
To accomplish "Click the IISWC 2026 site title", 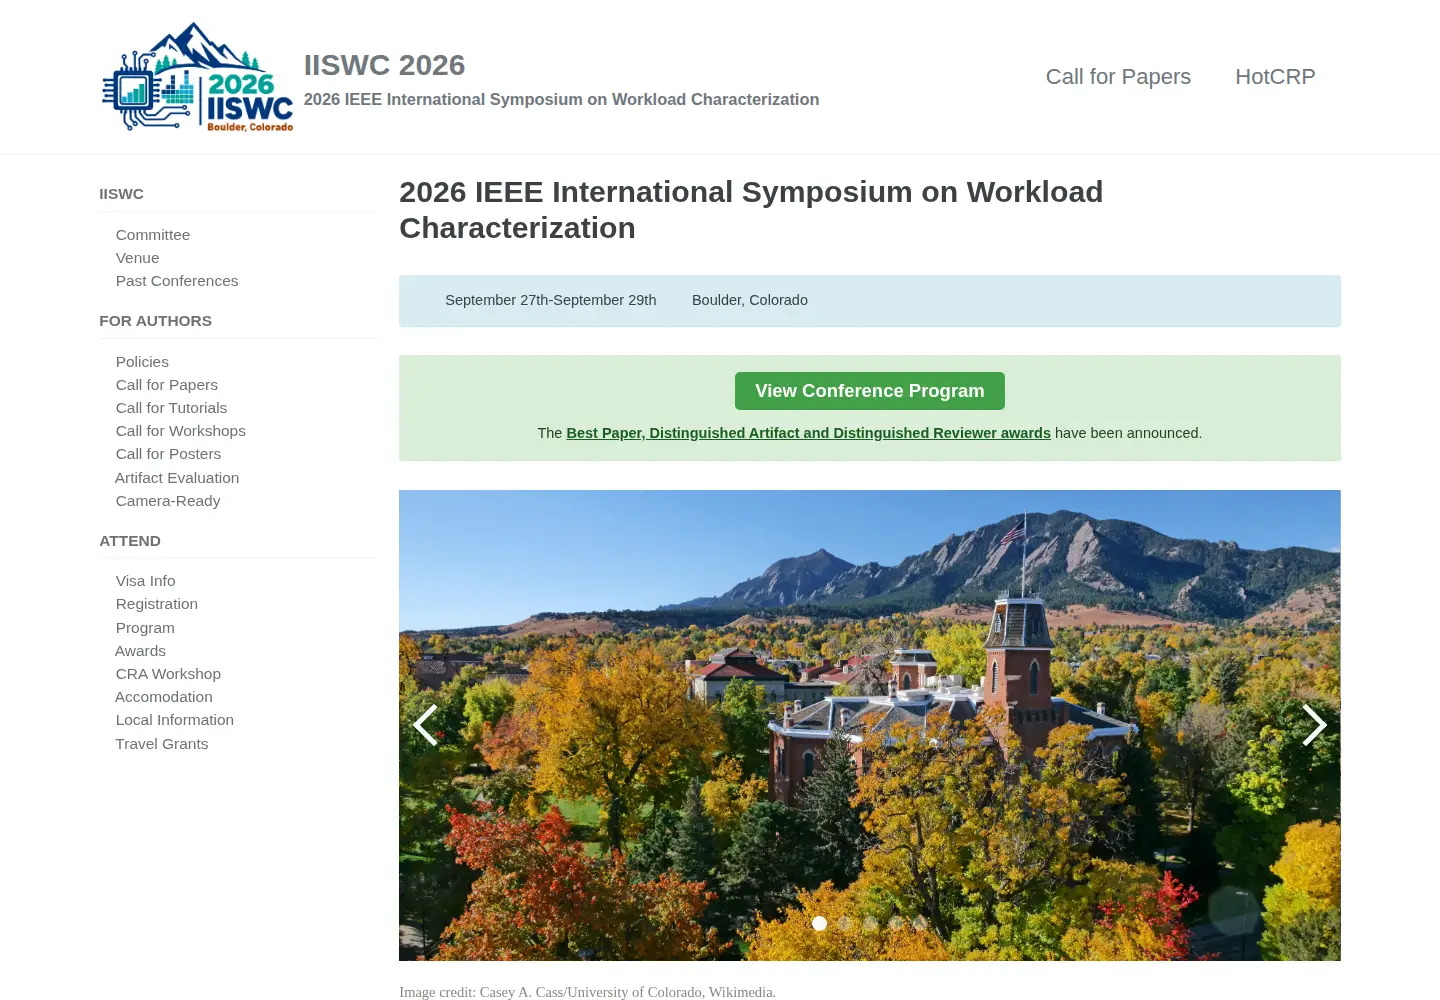I will [384, 65].
